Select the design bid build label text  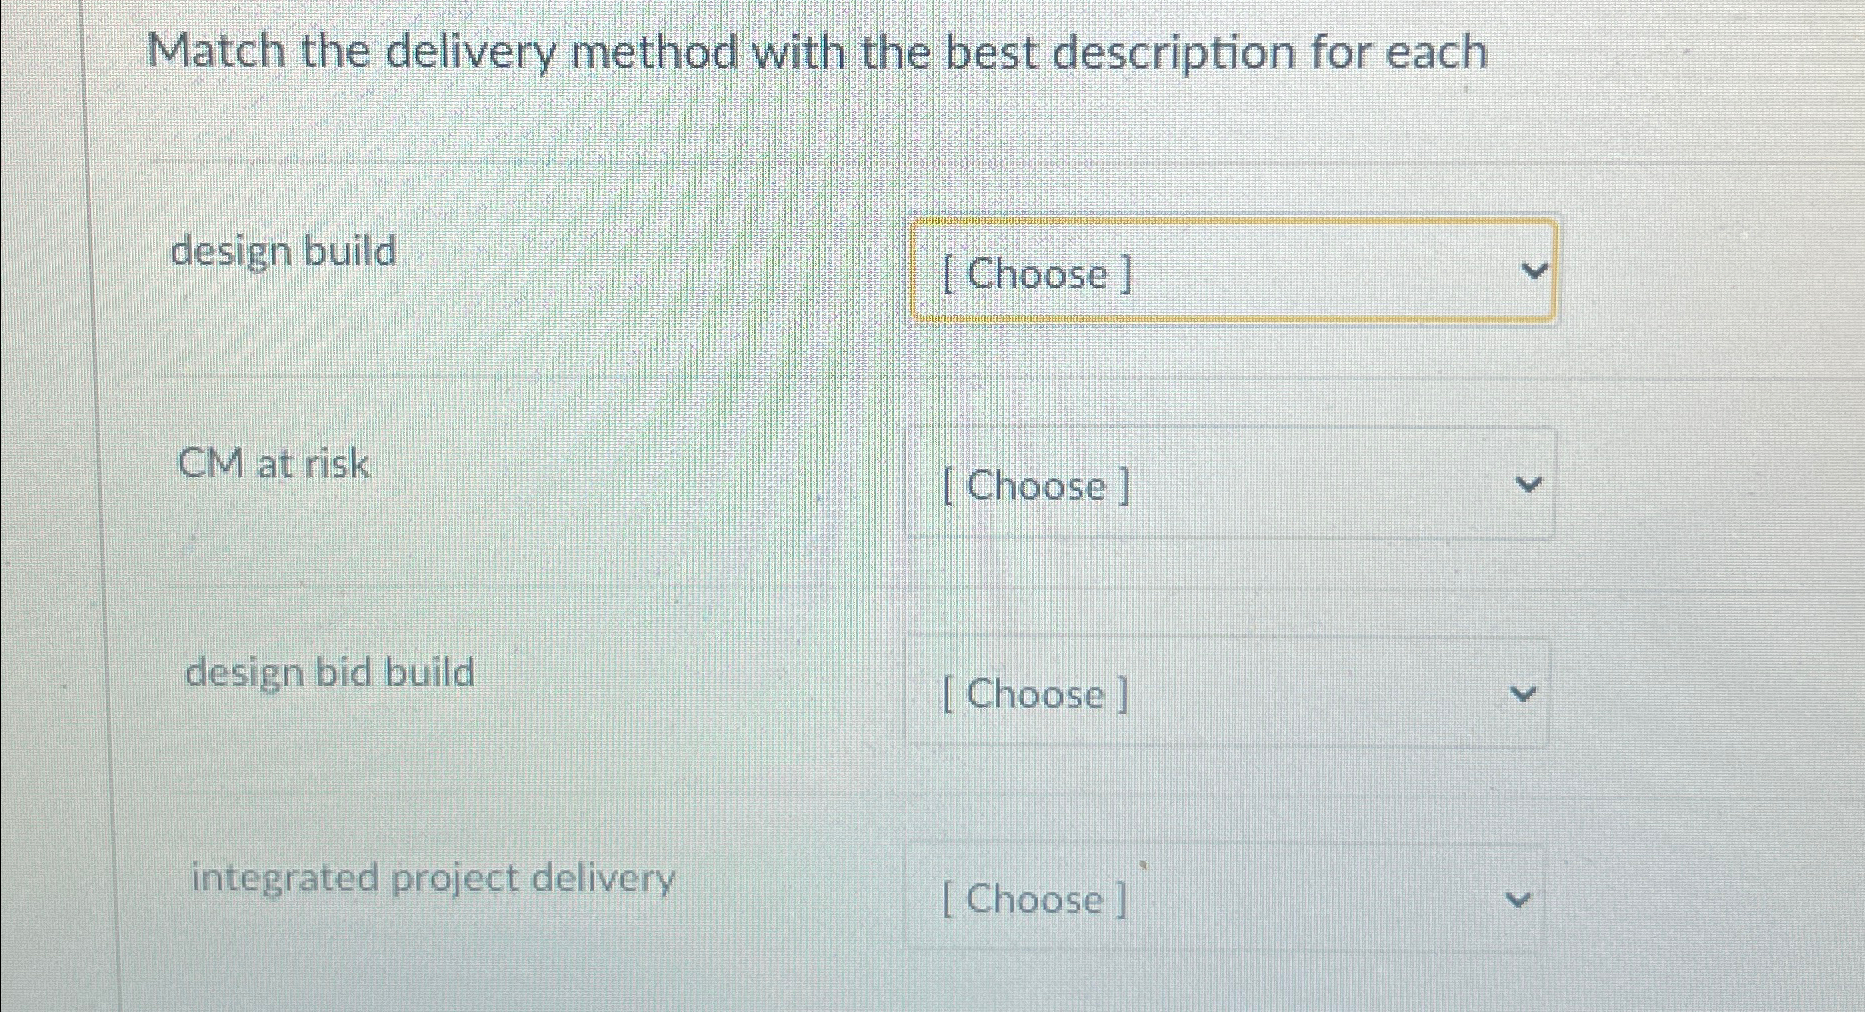[330, 672]
